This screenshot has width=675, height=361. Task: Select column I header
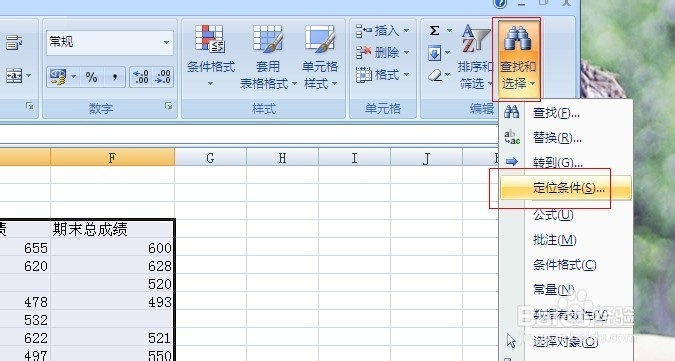coord(354,157)
